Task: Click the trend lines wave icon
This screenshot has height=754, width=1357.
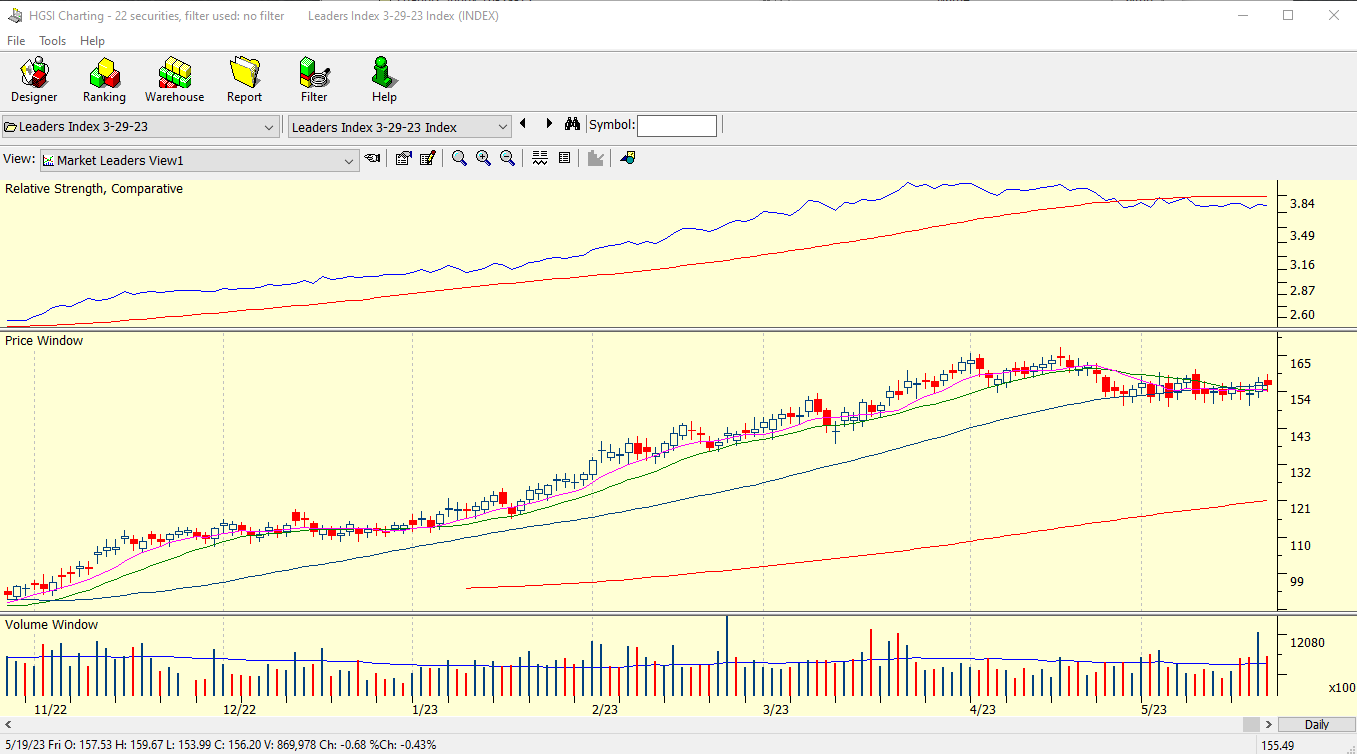Action: 540,158
